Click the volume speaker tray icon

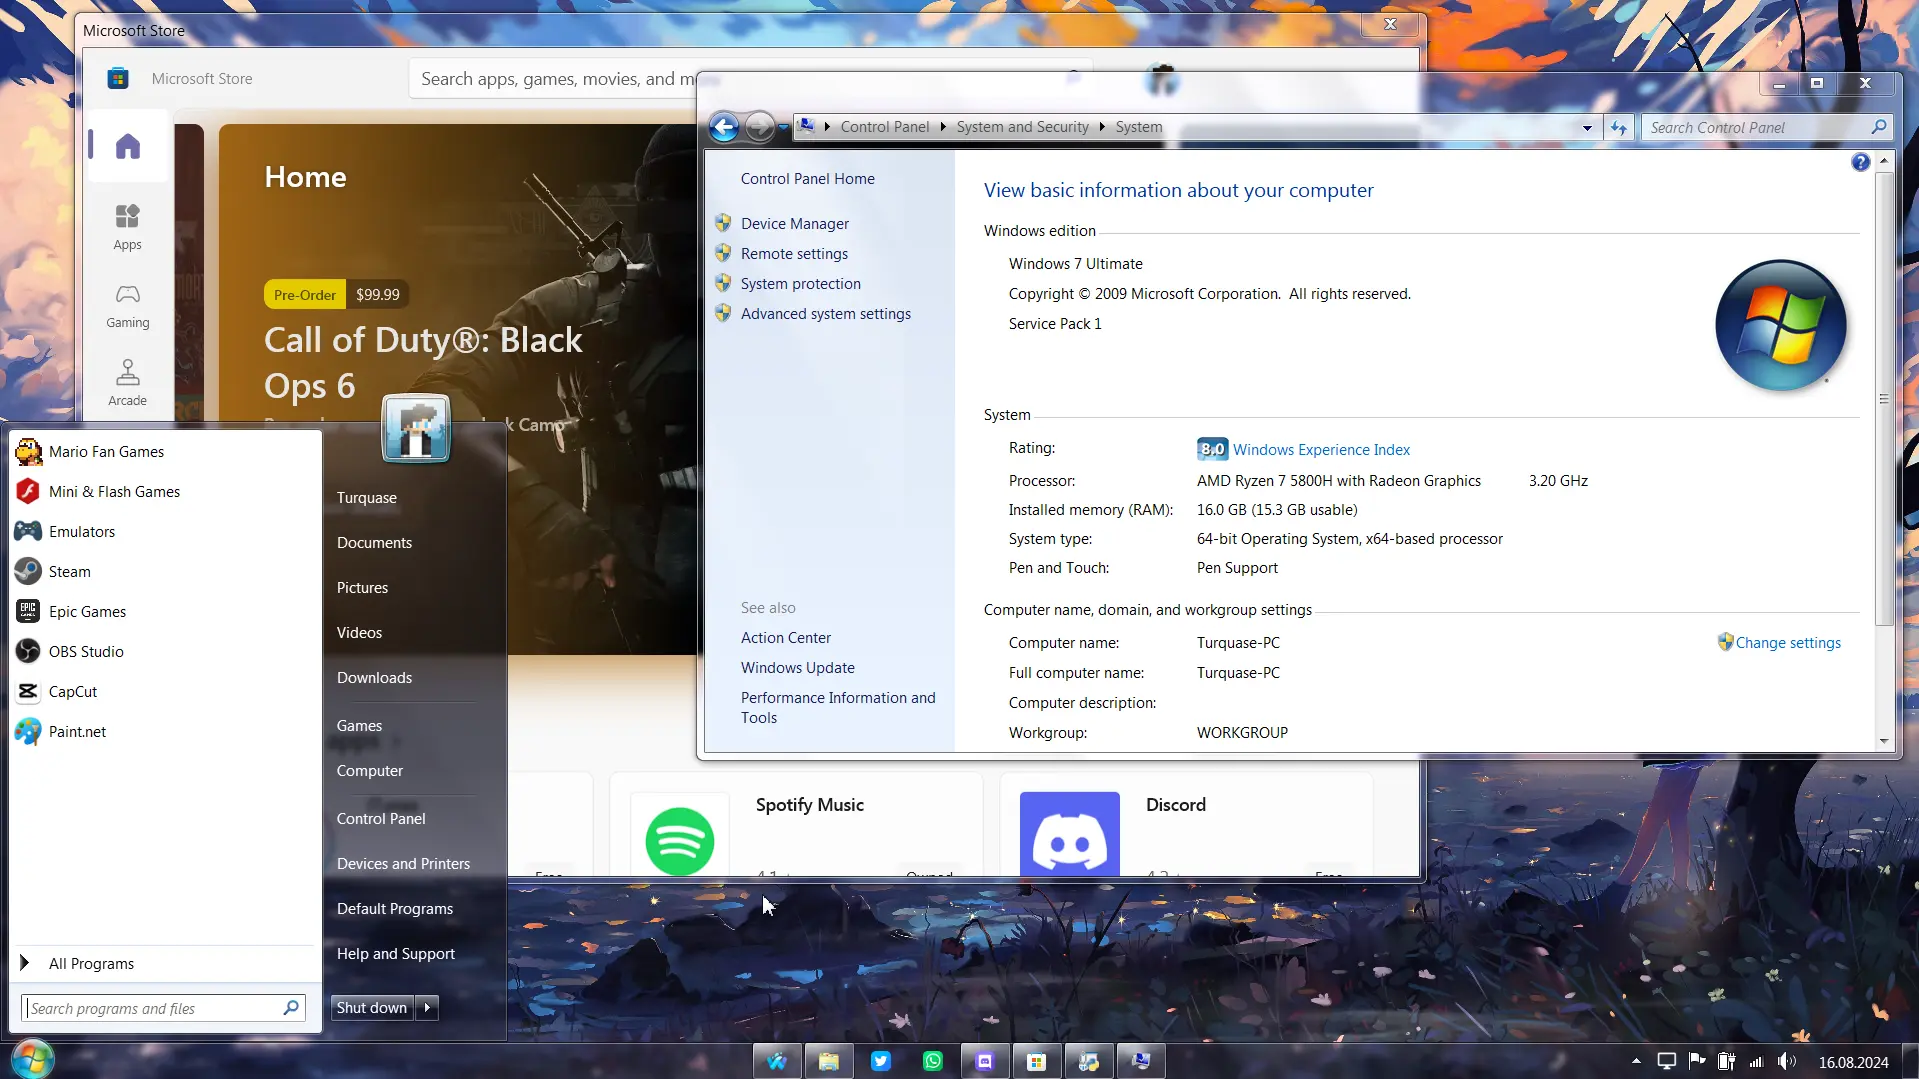(x=1787, y=1061)
